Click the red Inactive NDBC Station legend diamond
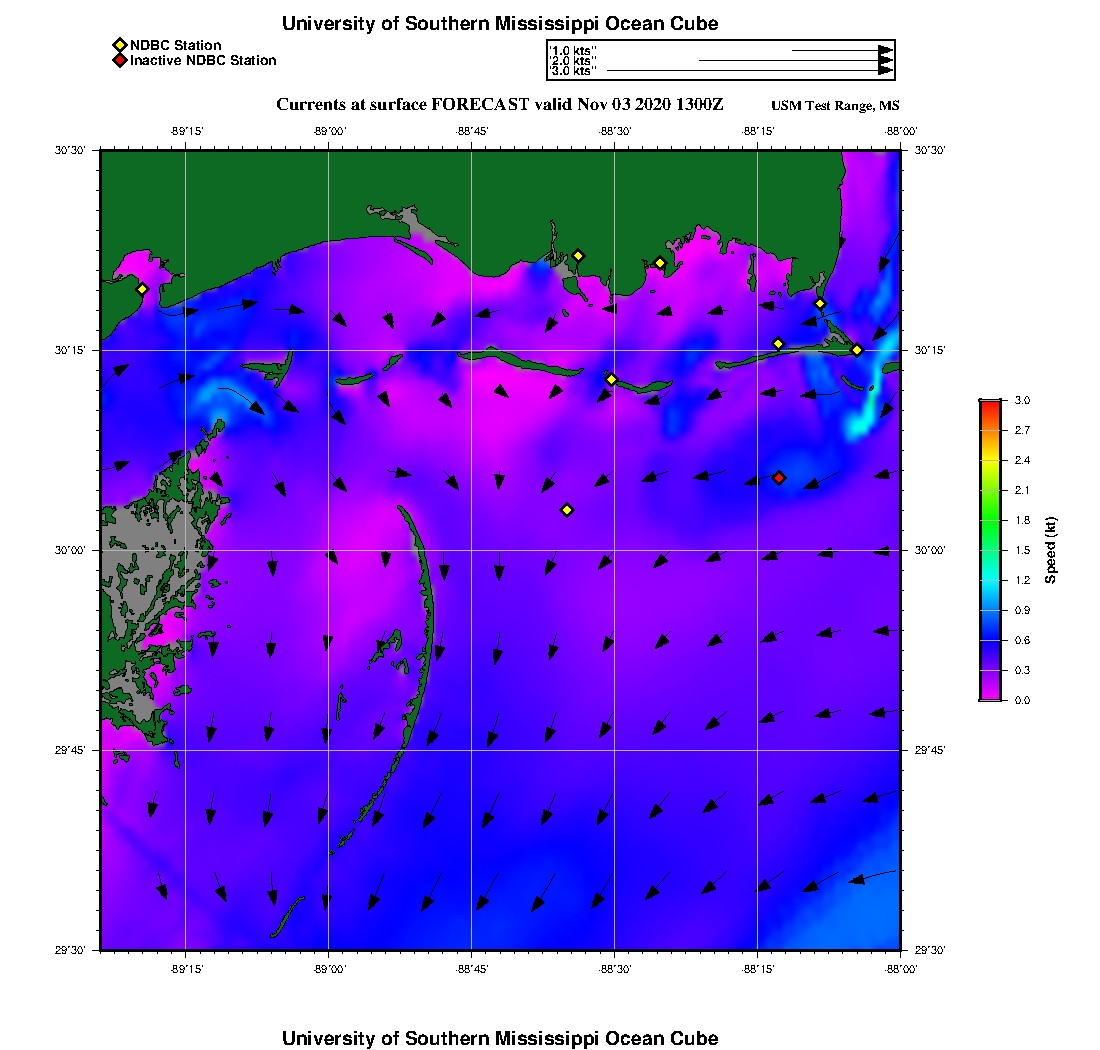Screen dimensions: 1100x1050 pyautogui.click(x=120, y=60)
